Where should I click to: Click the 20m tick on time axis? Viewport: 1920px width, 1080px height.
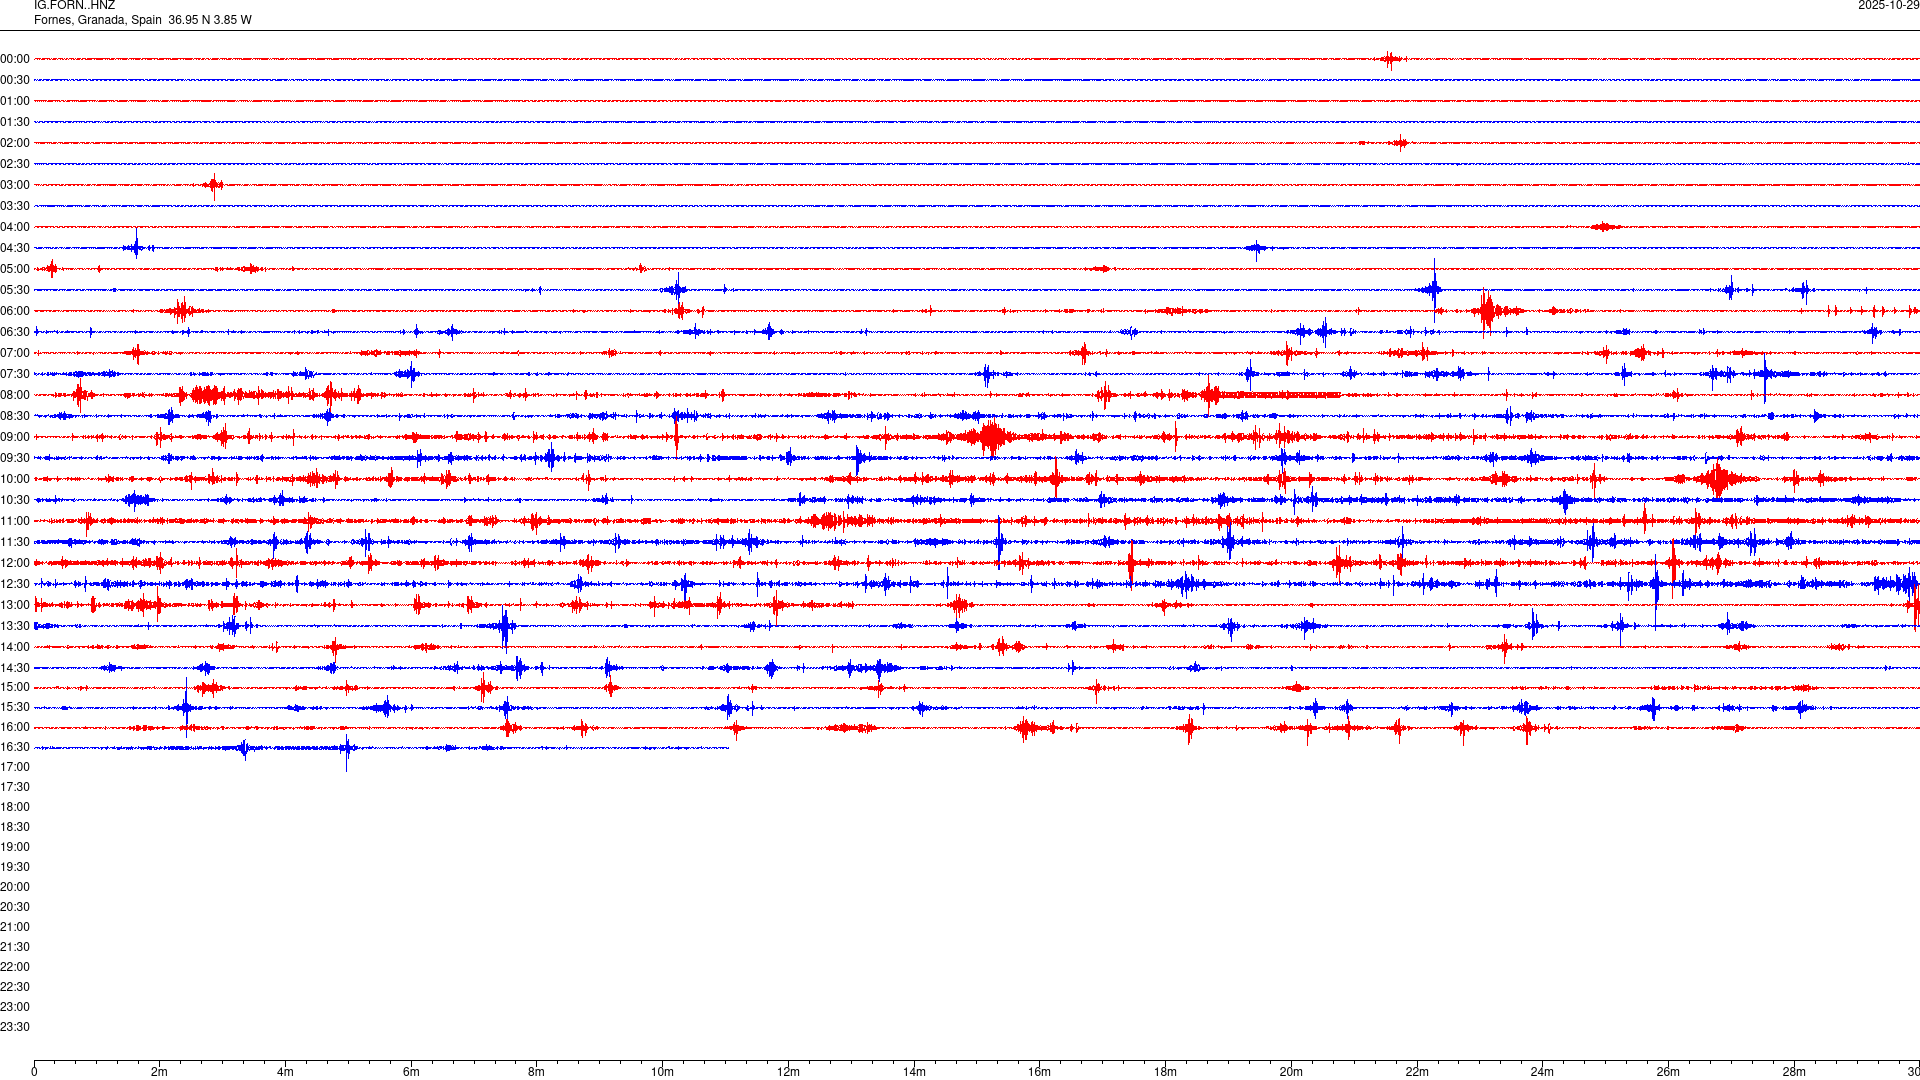pos(1291,1072)
